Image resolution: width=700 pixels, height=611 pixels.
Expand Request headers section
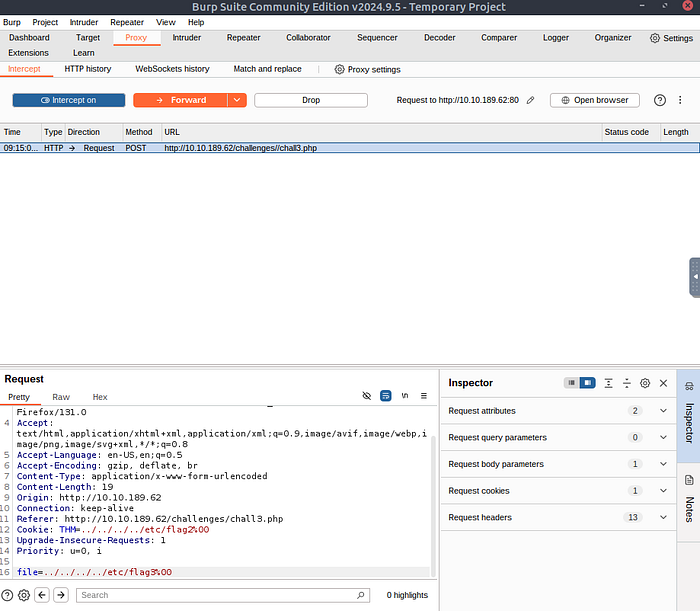(558, 518)
